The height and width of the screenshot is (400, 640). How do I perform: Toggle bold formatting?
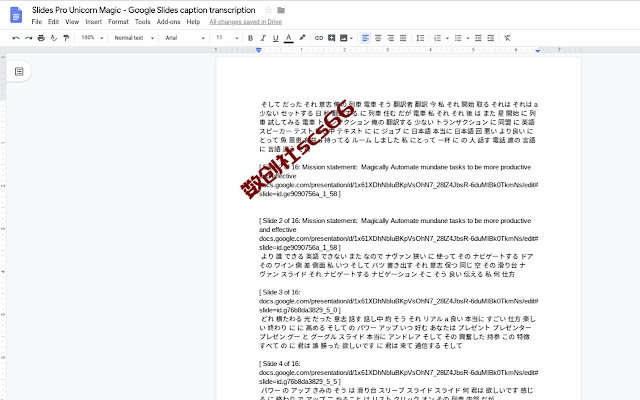tap(250, 38)
